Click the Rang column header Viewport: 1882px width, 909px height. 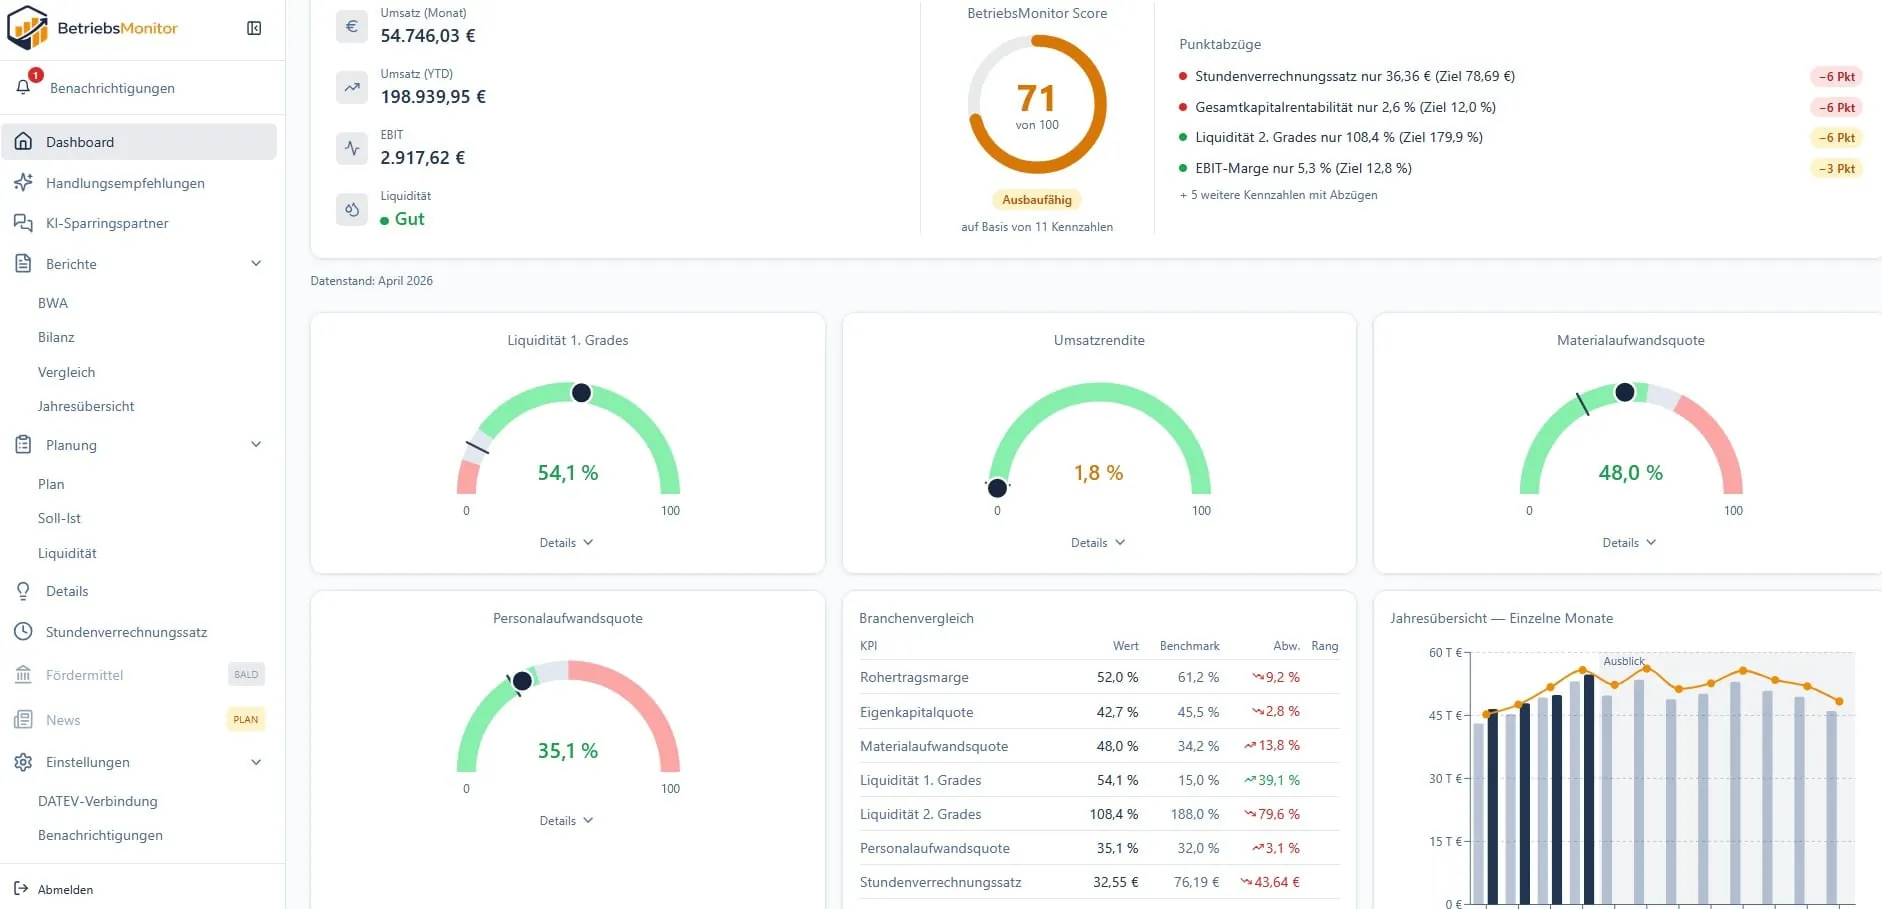pyautogui.click(x=1324, y=646)
